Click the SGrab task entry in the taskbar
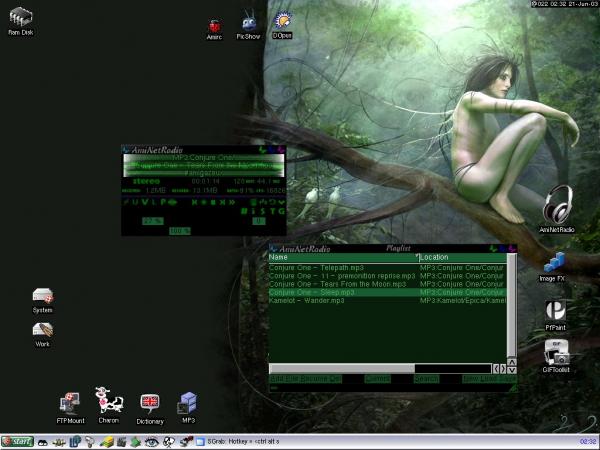The width and height of the screenshot is (600, 450). (238, 442)
